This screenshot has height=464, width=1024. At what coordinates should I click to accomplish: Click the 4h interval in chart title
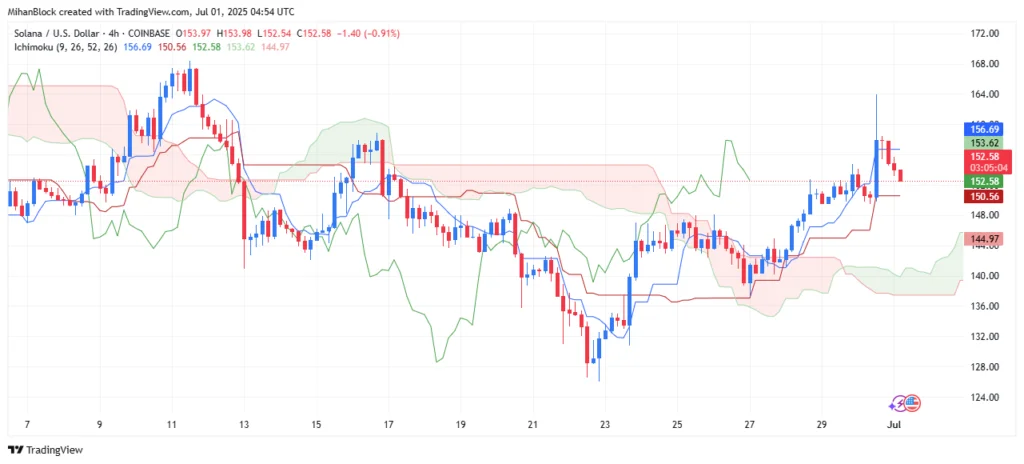pyautogui.click(x=112, y=33)
